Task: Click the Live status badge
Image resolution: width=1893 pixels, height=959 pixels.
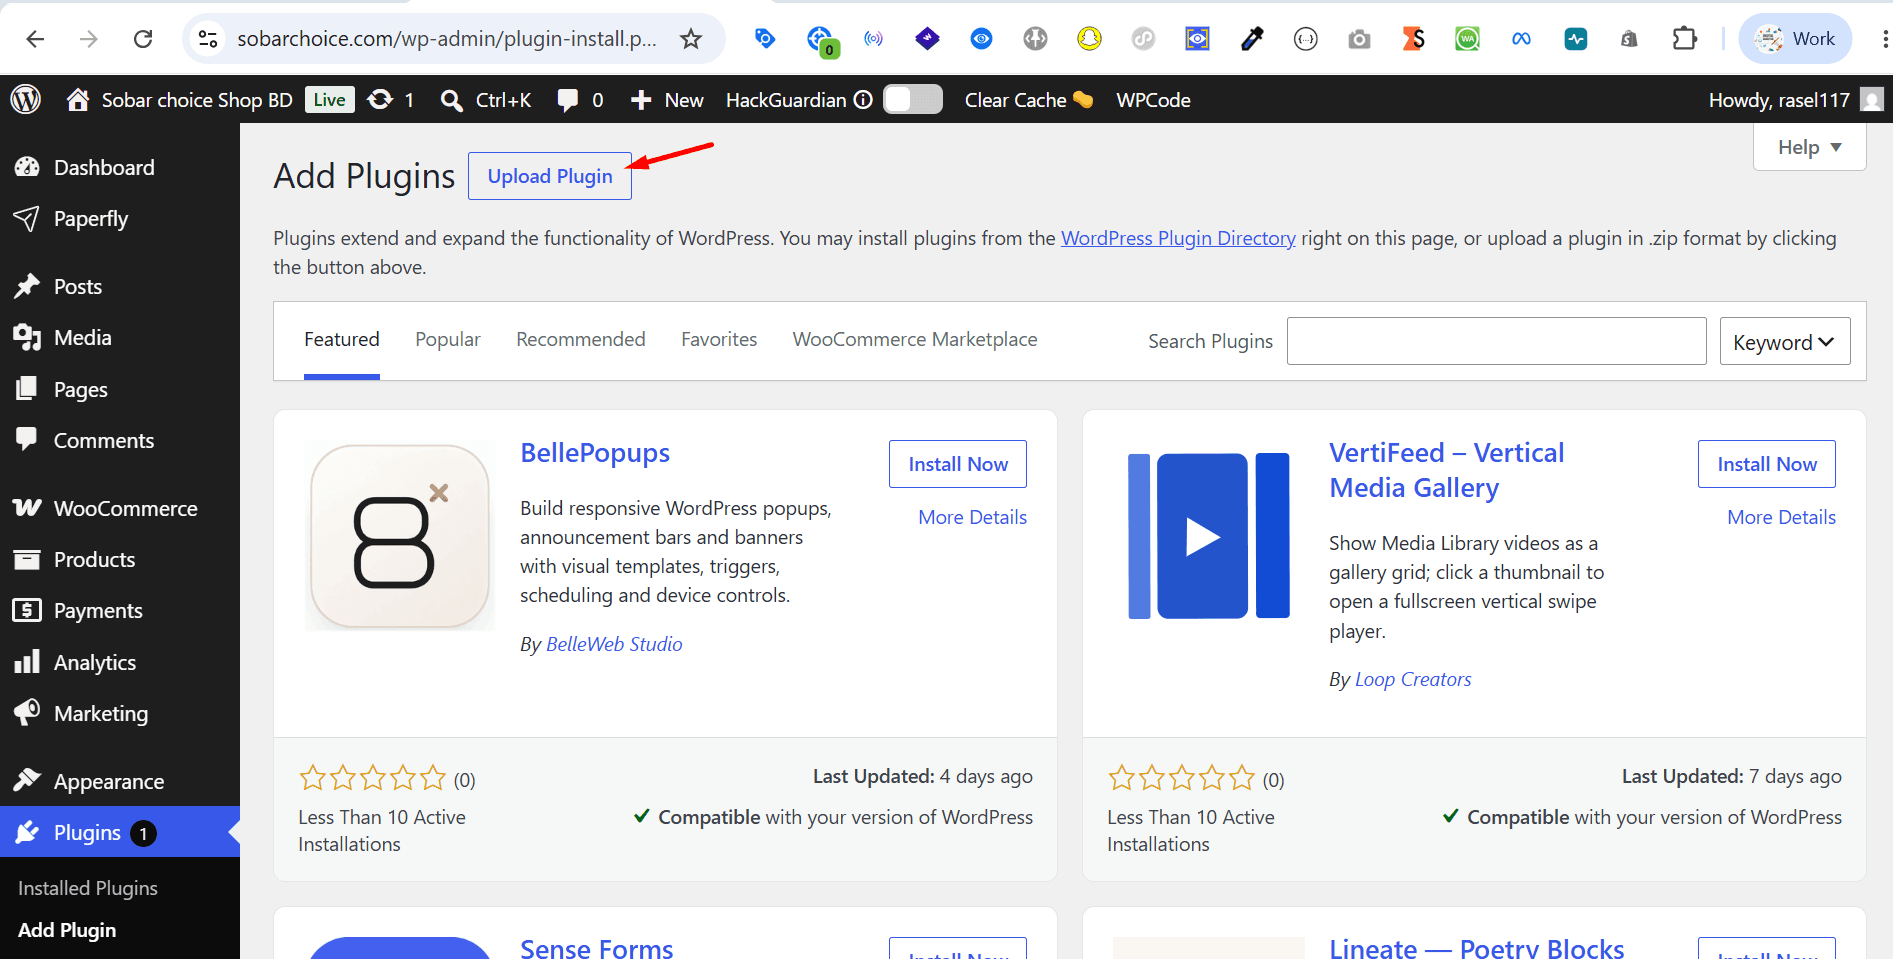Action: [329, 100]
